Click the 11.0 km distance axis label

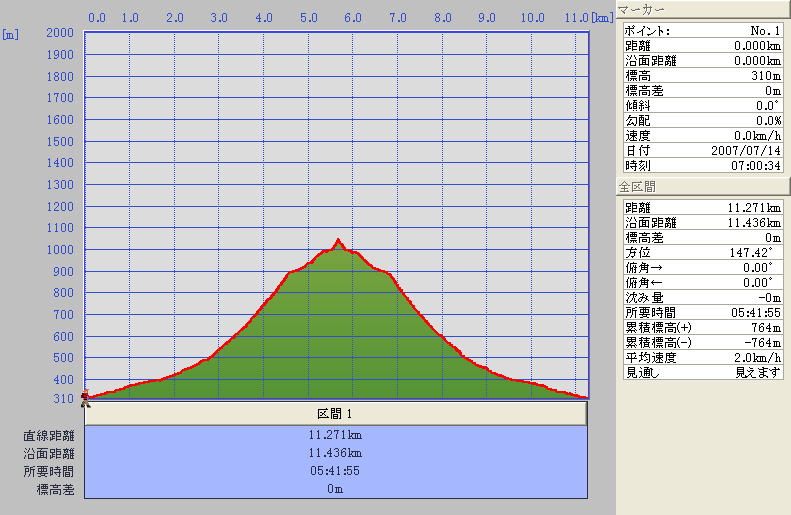pos(577,18)
